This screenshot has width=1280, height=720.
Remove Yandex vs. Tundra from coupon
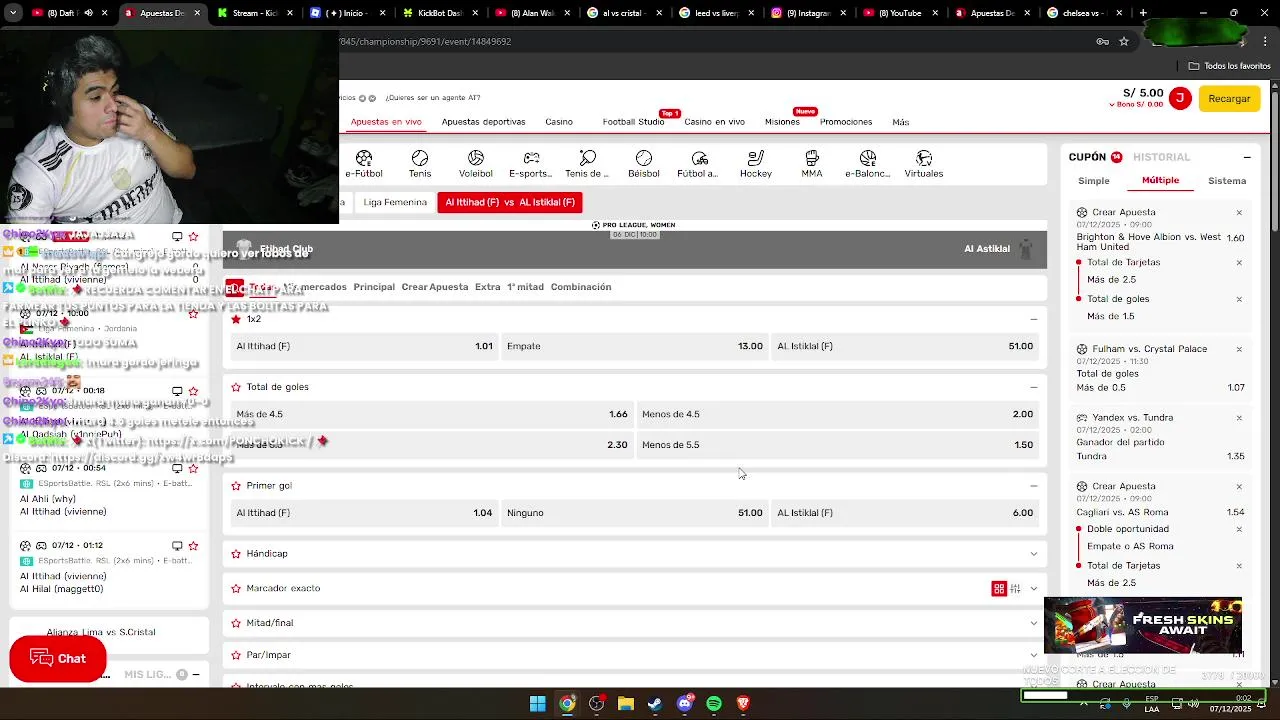1239,418
